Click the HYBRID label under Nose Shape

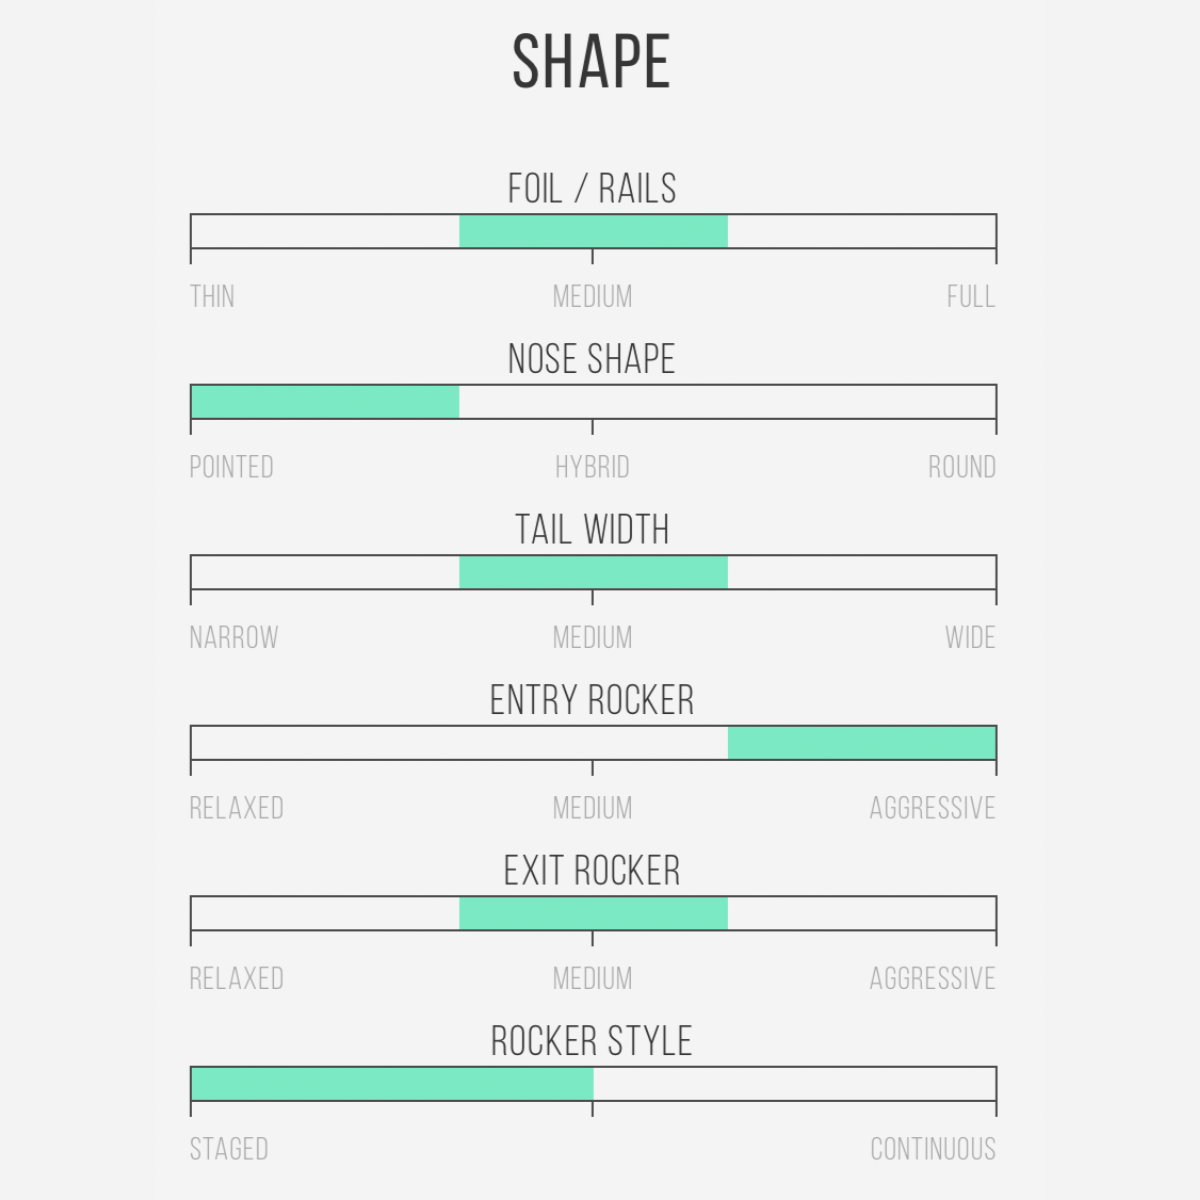coord(592,467)
